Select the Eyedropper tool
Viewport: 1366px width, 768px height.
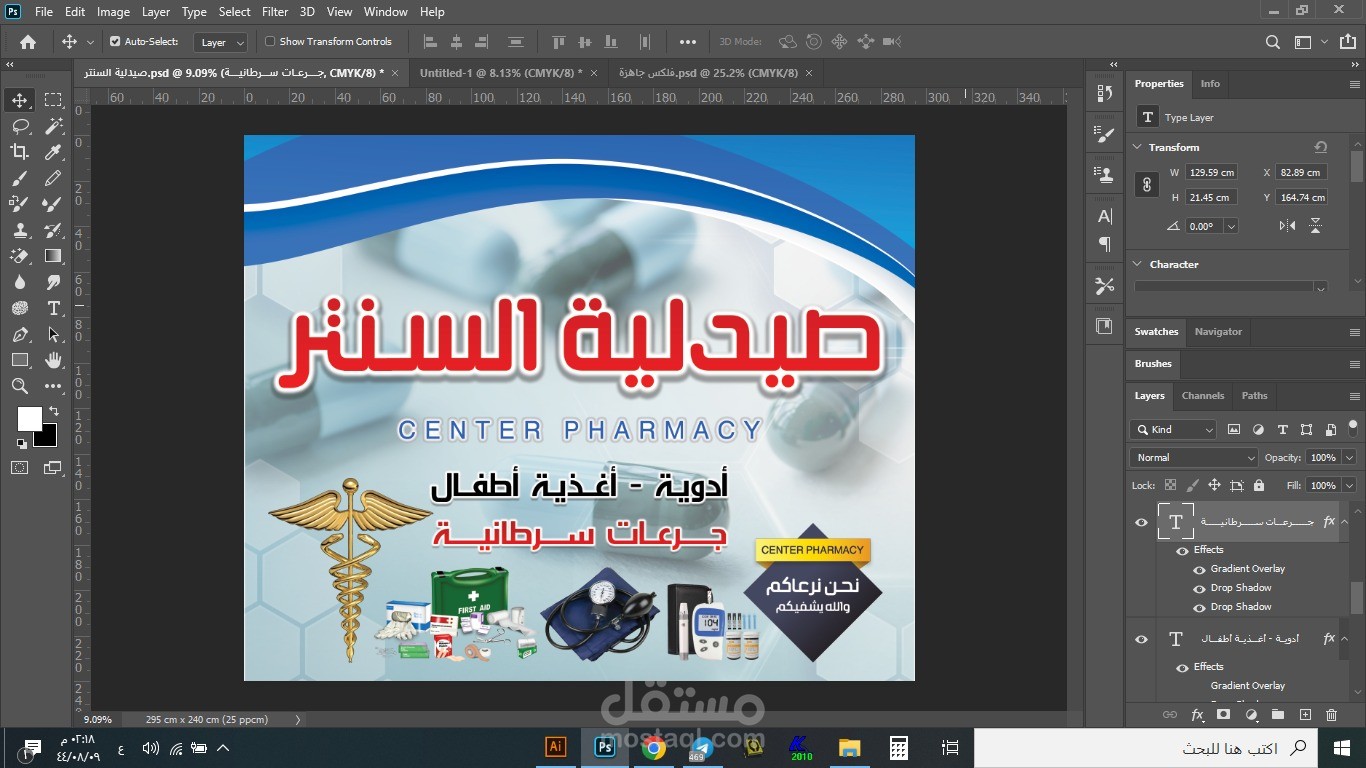(53, 152)
